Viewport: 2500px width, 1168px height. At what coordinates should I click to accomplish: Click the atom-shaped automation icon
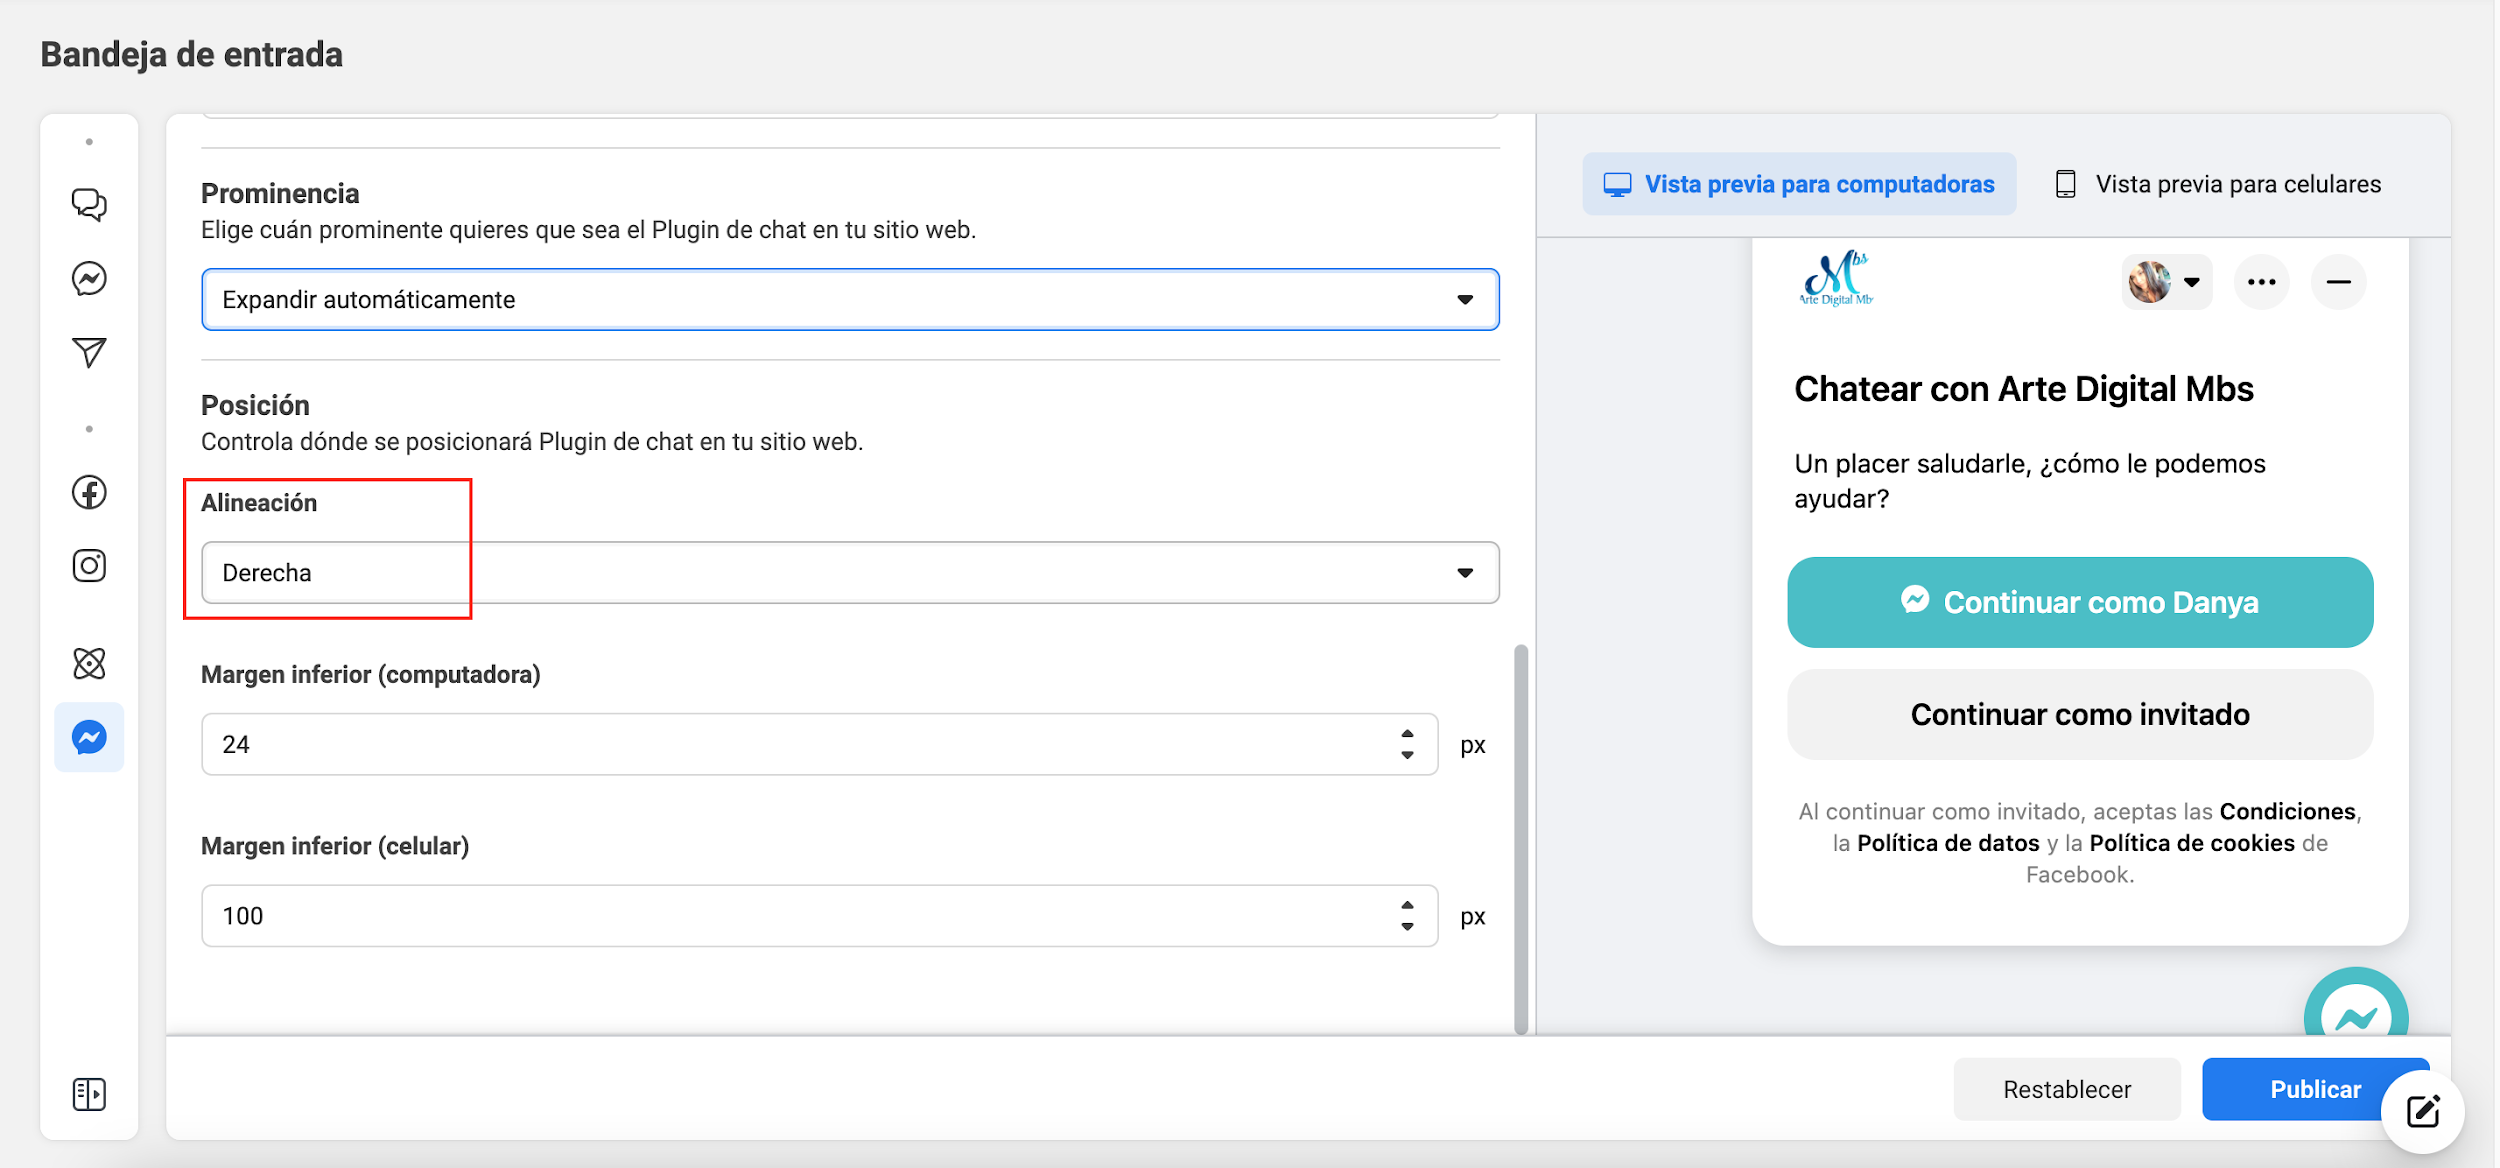tap(89, 663)
